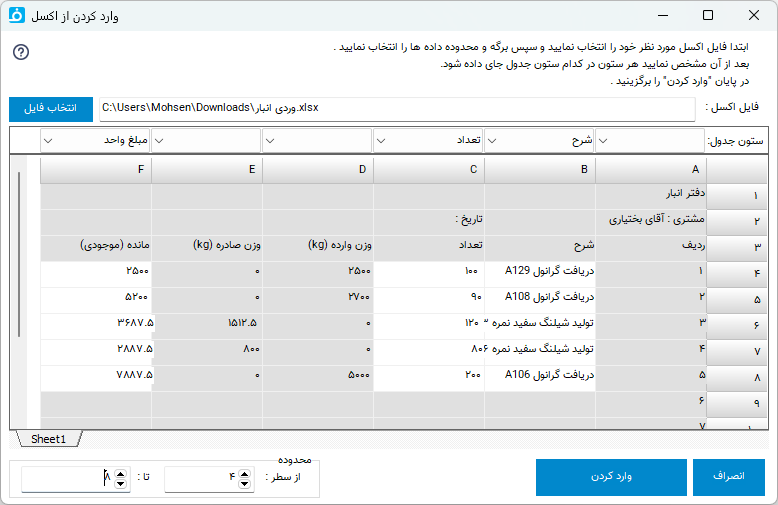Select row header ۸
The image size is (778, 505).
pos(737,378)
